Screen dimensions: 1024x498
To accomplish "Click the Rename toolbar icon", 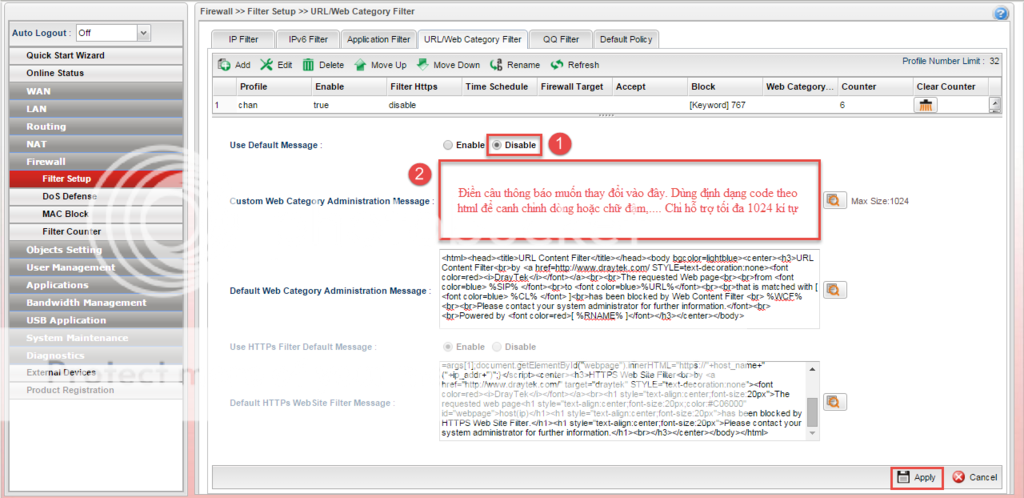I will tap(496, 65).
